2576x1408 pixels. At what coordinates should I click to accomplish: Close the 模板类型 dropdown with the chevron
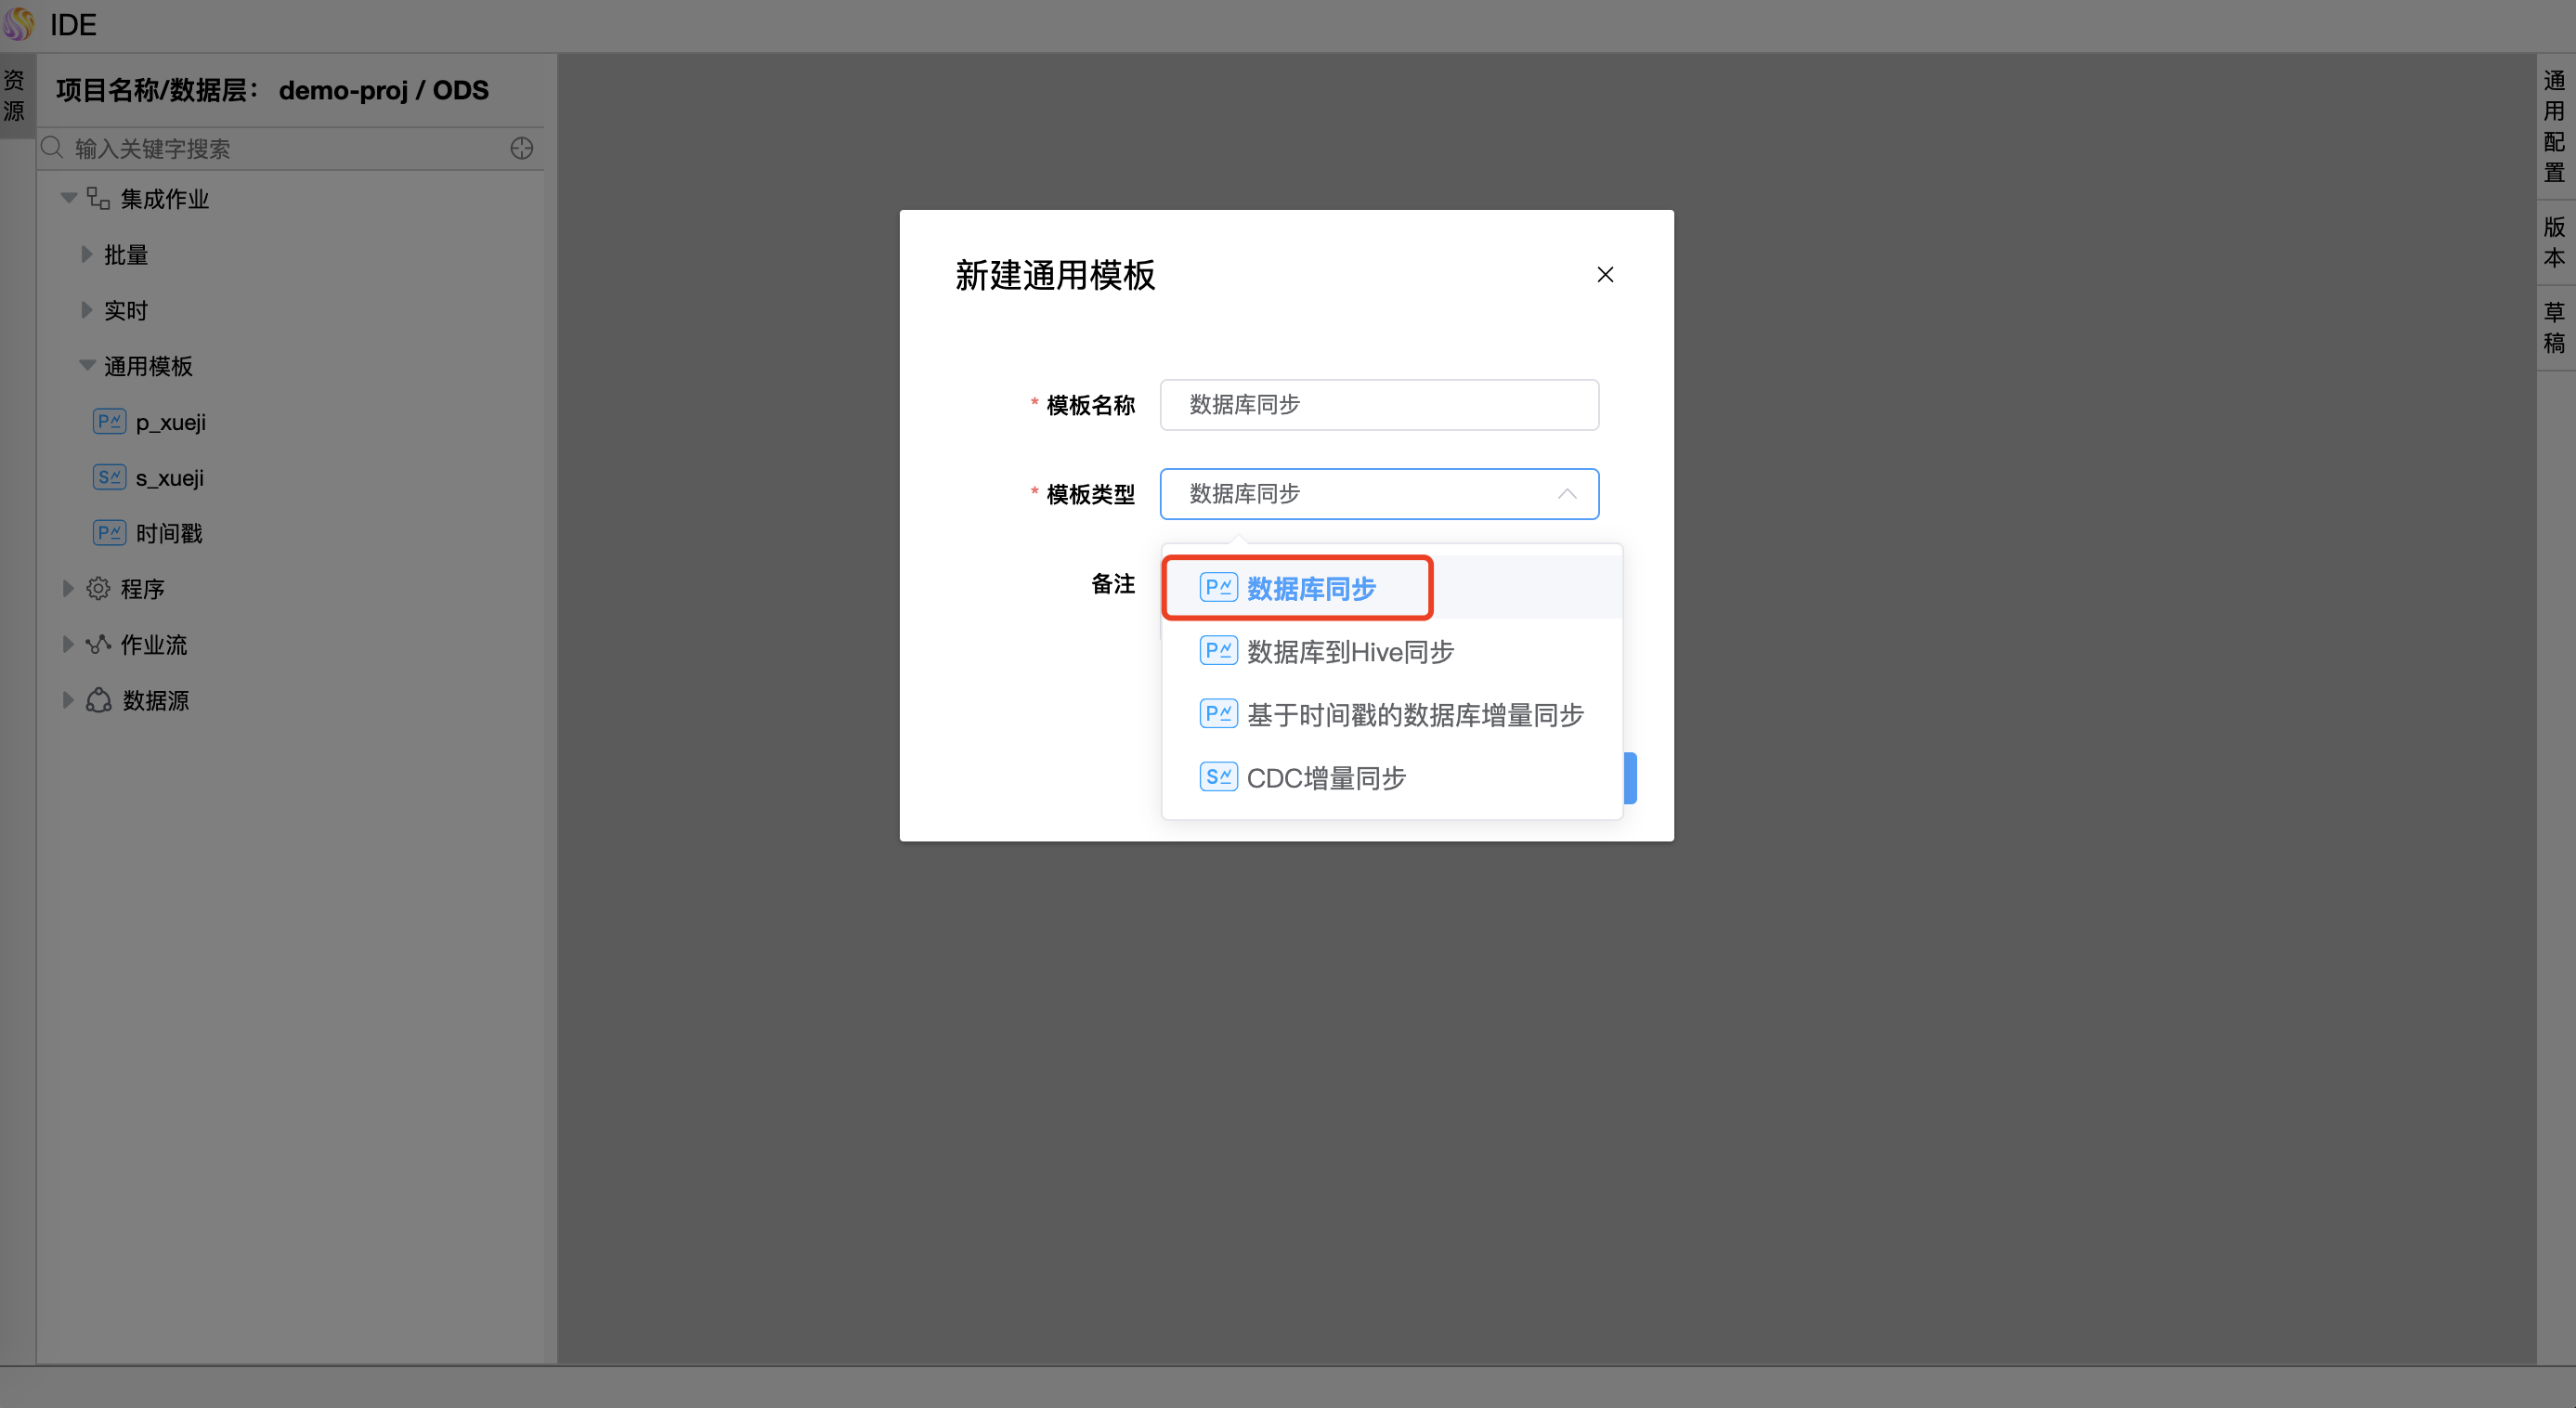pyautogui.click(x=1566, y=494)
